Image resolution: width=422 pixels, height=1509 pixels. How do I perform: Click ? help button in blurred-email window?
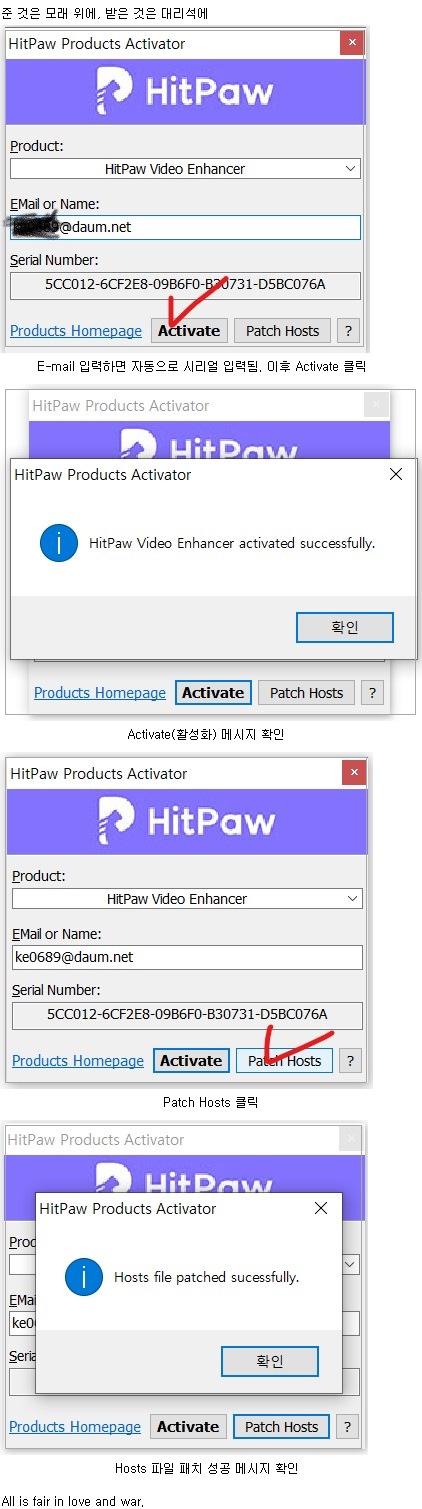pos(348,331)
